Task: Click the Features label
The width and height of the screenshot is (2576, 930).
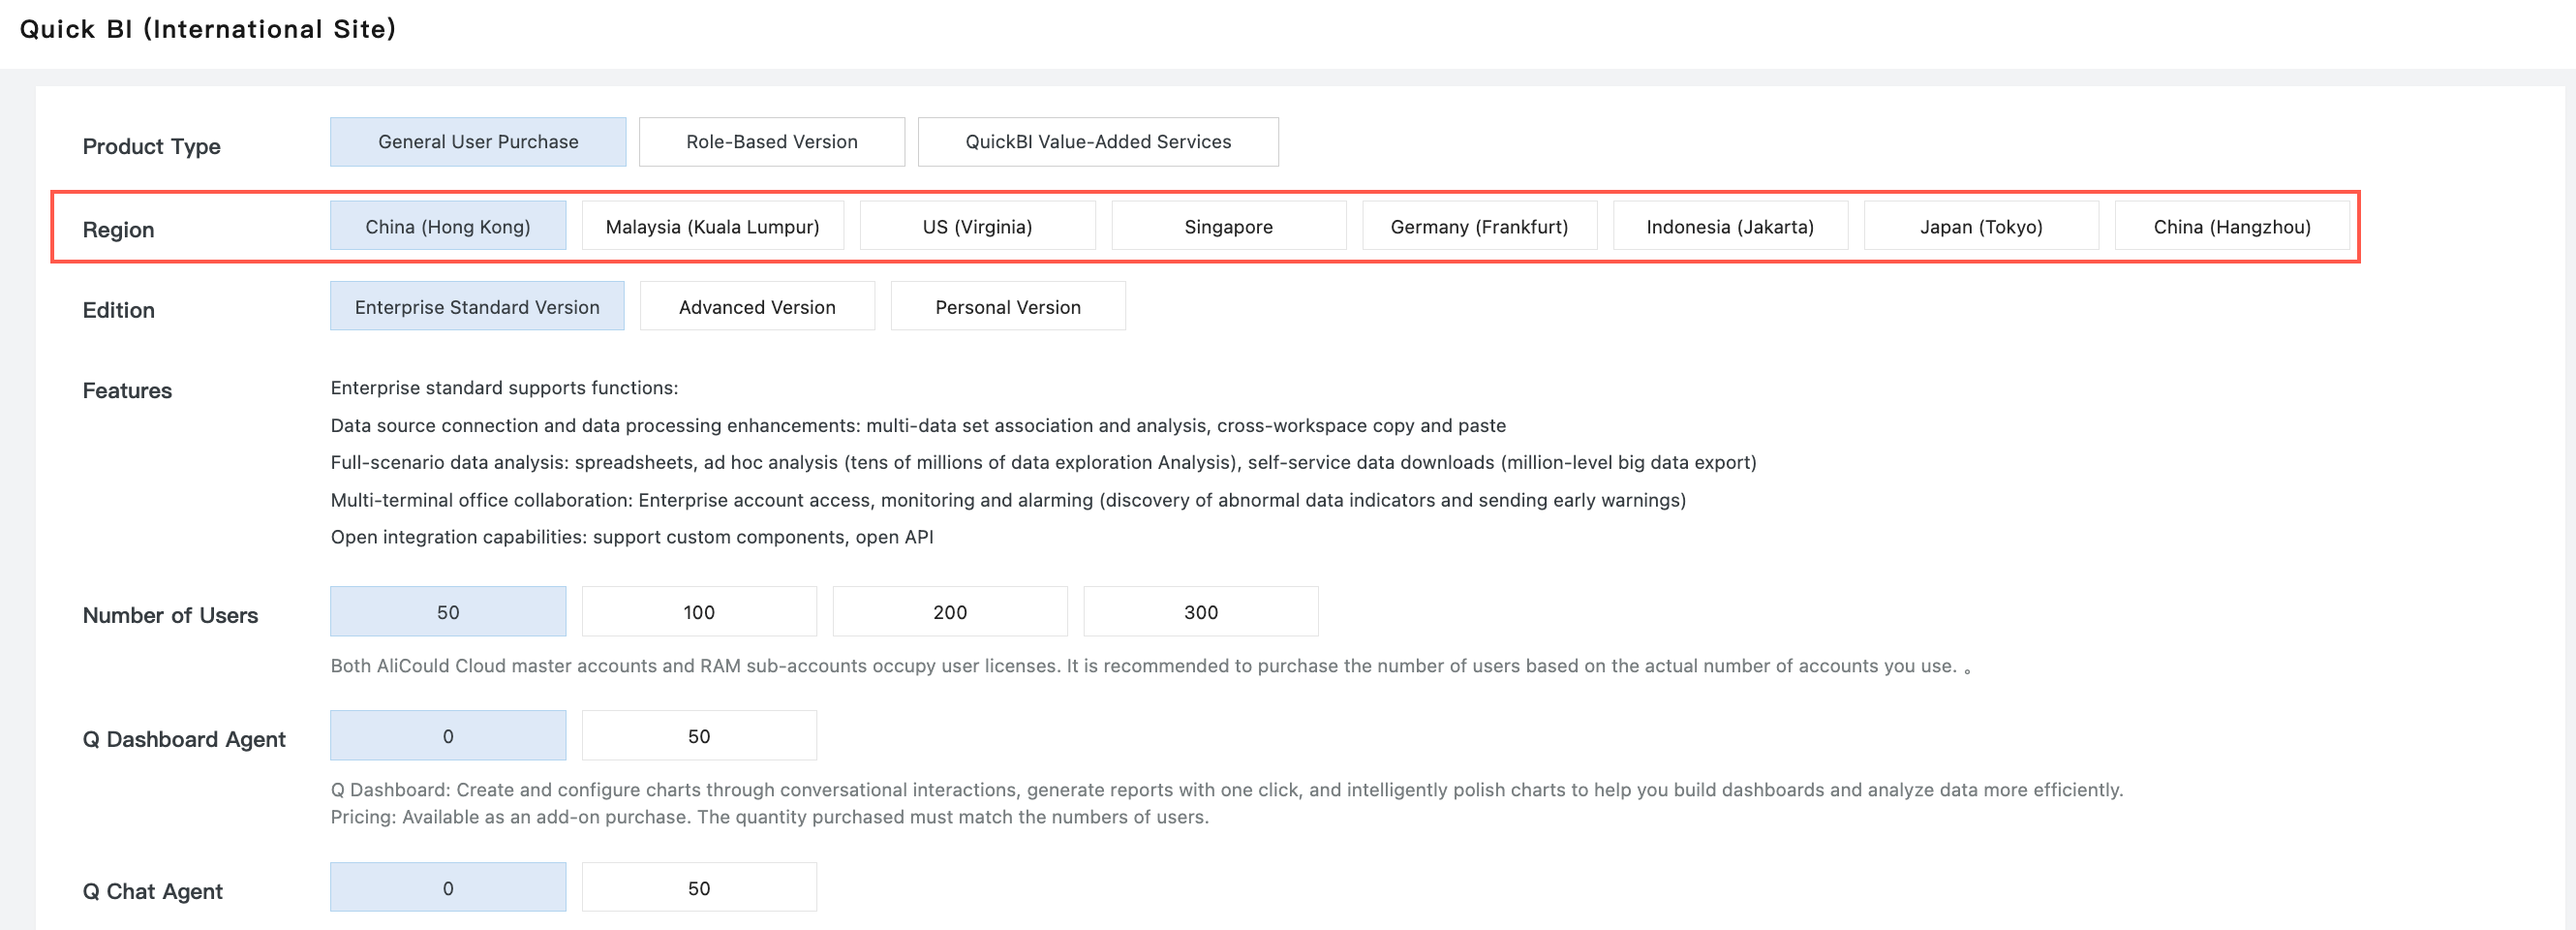Action: click(127, 390)
